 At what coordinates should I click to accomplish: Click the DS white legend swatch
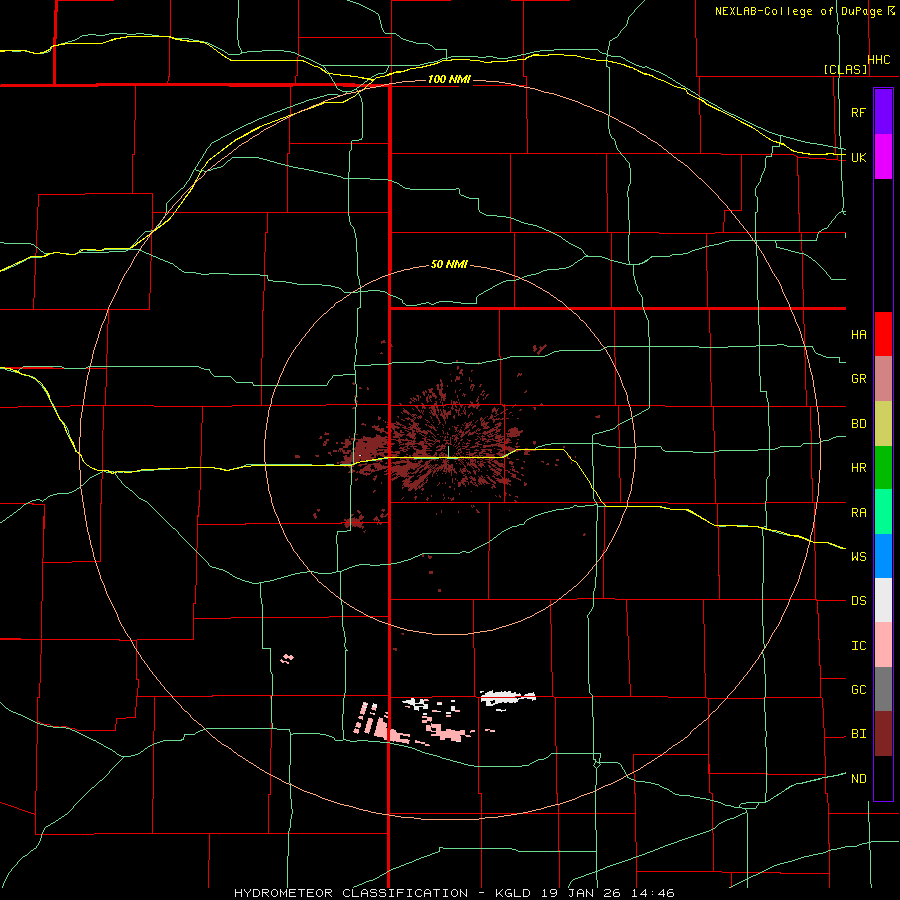883,600
